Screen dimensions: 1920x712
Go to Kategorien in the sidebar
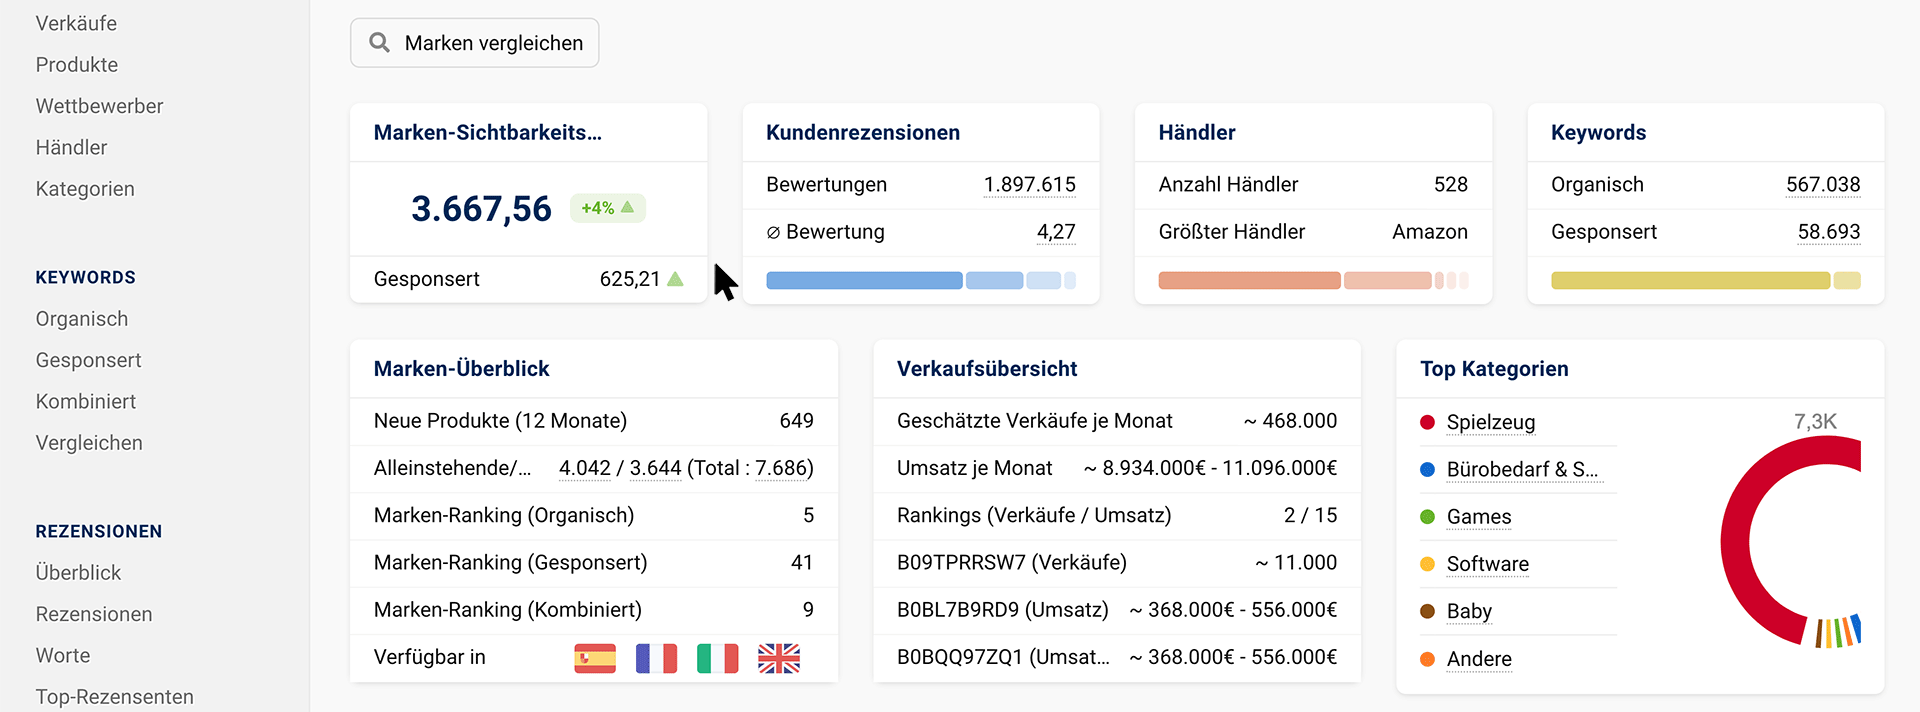[85, 189]
